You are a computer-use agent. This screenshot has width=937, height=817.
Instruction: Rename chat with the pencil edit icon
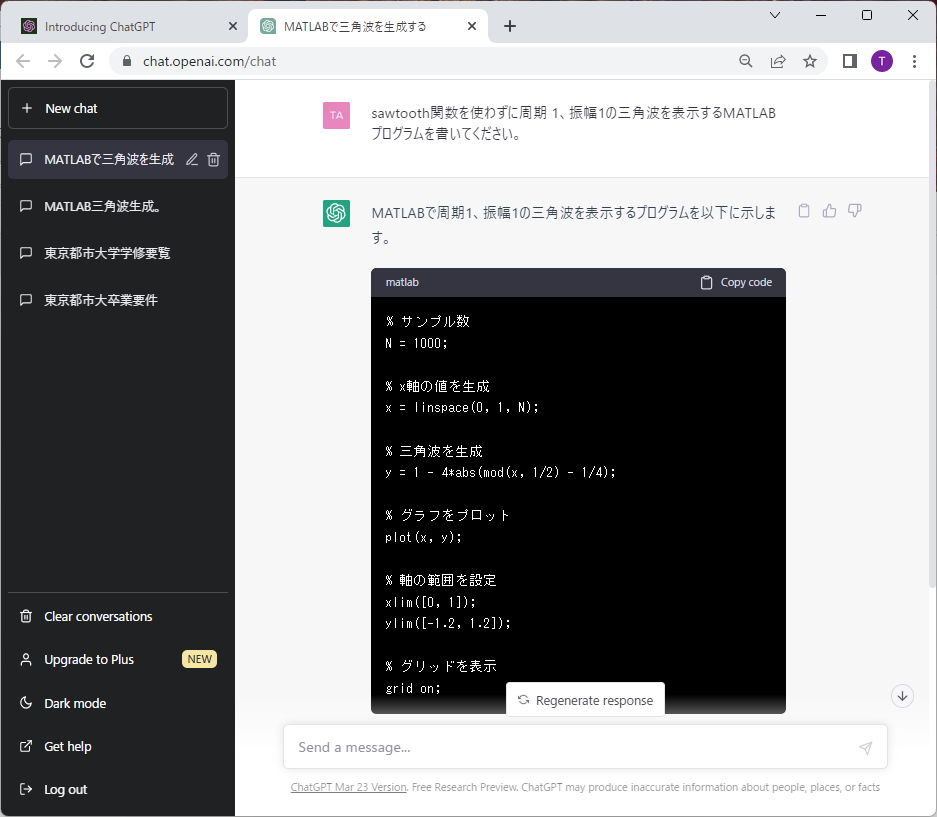(192, 160)
